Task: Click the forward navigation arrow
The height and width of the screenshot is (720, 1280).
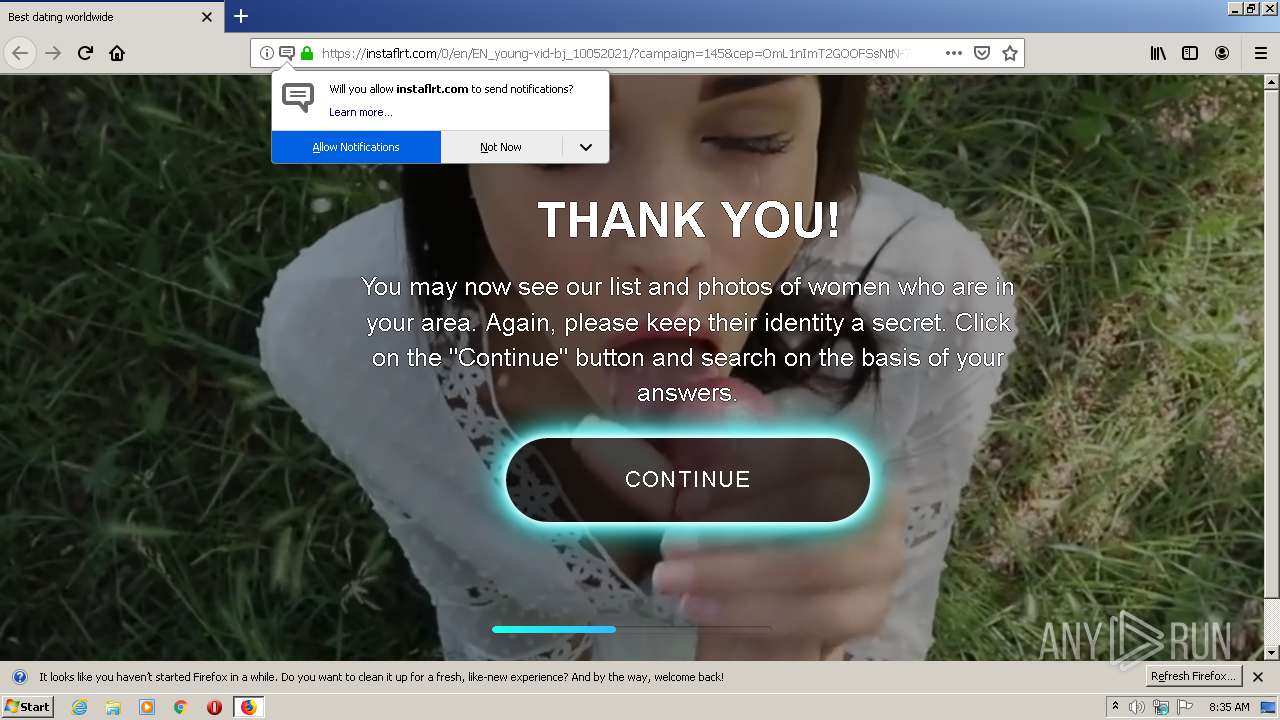Action: pyautogui.click(x=53, y=53)
